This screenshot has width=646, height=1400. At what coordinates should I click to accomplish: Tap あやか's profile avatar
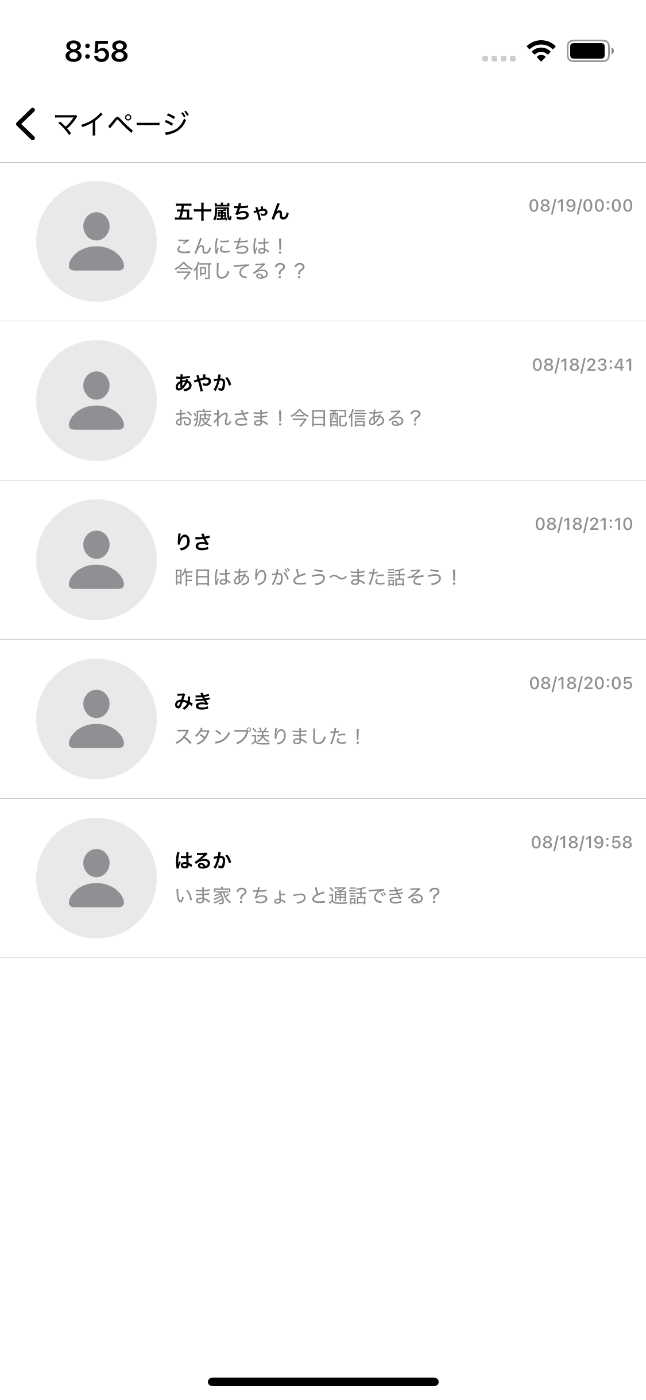click(x=96, y=400)
